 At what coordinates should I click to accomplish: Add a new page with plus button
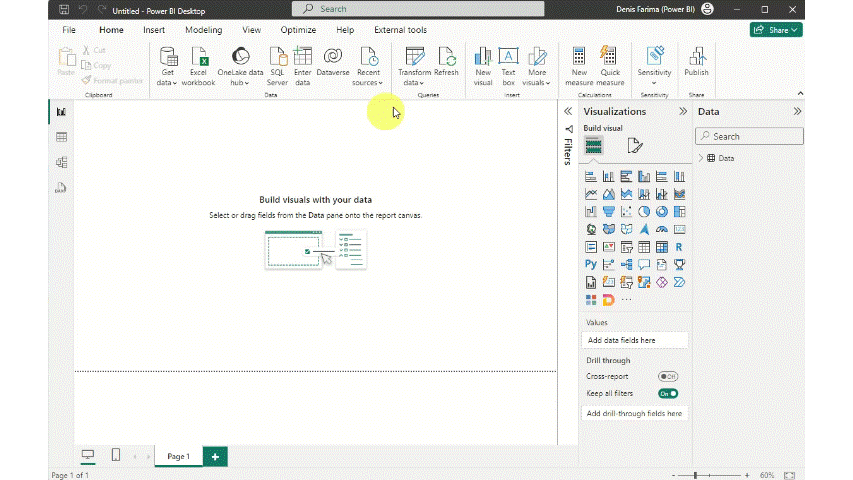[x=215, y=456]
